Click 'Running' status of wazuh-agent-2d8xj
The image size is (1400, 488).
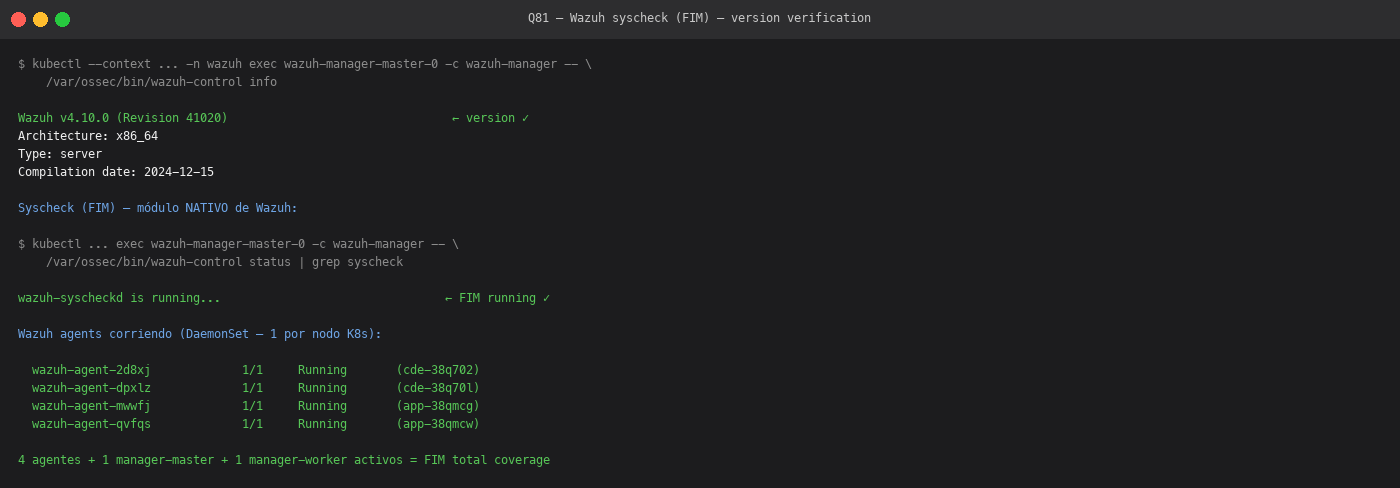322,370
